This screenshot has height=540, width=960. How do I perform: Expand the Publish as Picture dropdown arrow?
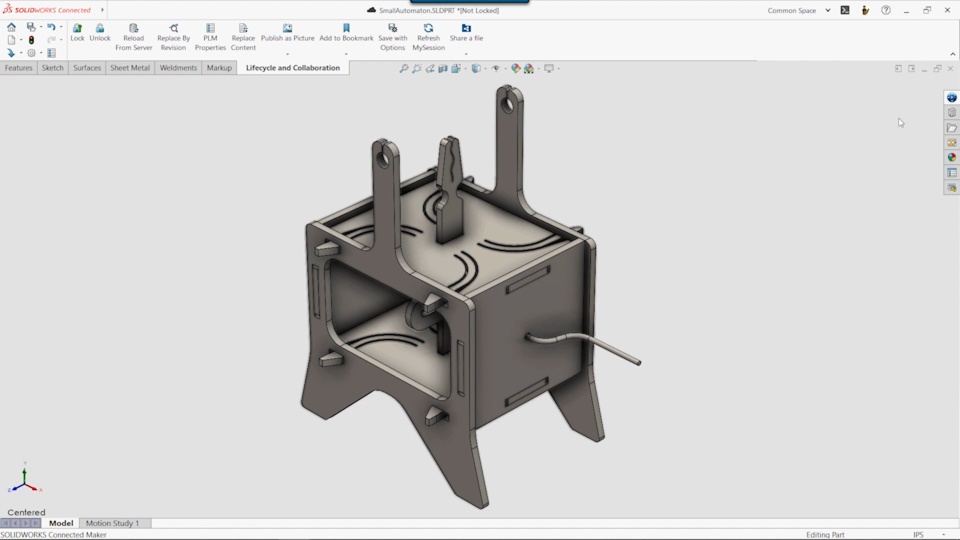click(x=287, y=53)
